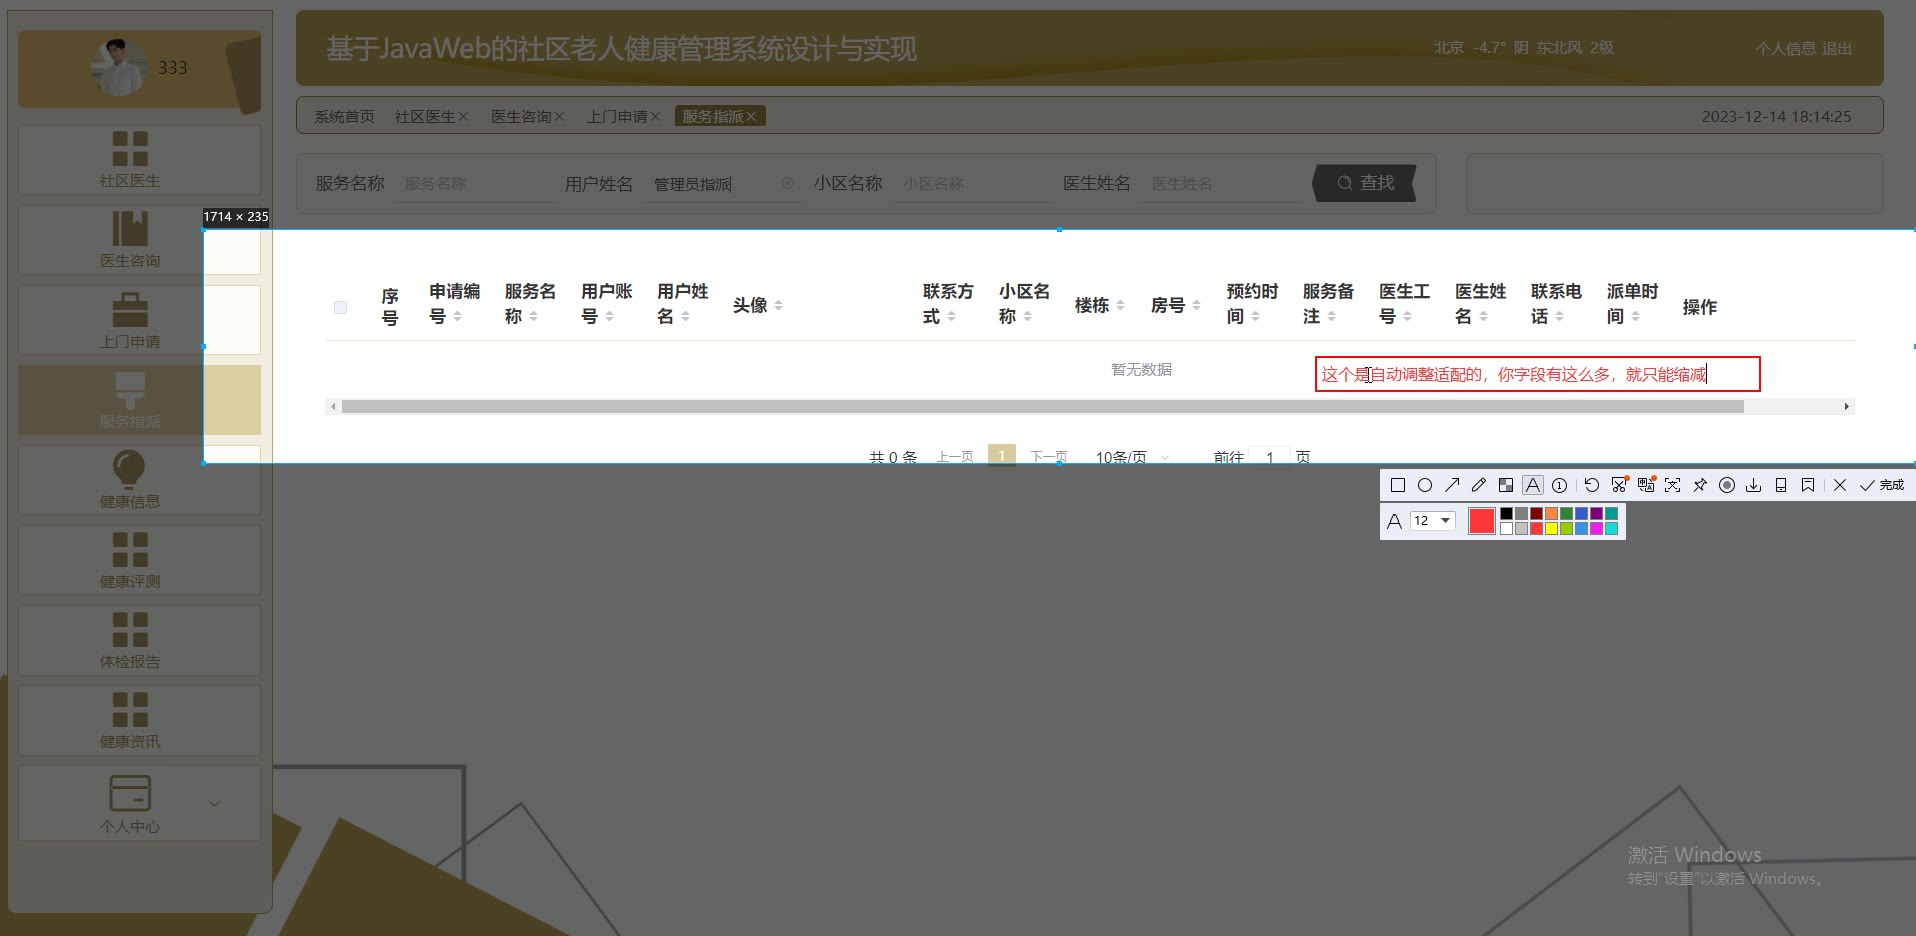This screenshot has height=936, width=1916.
Task: Open 健康信息 in the sidebar
Action: pos(139,480)
